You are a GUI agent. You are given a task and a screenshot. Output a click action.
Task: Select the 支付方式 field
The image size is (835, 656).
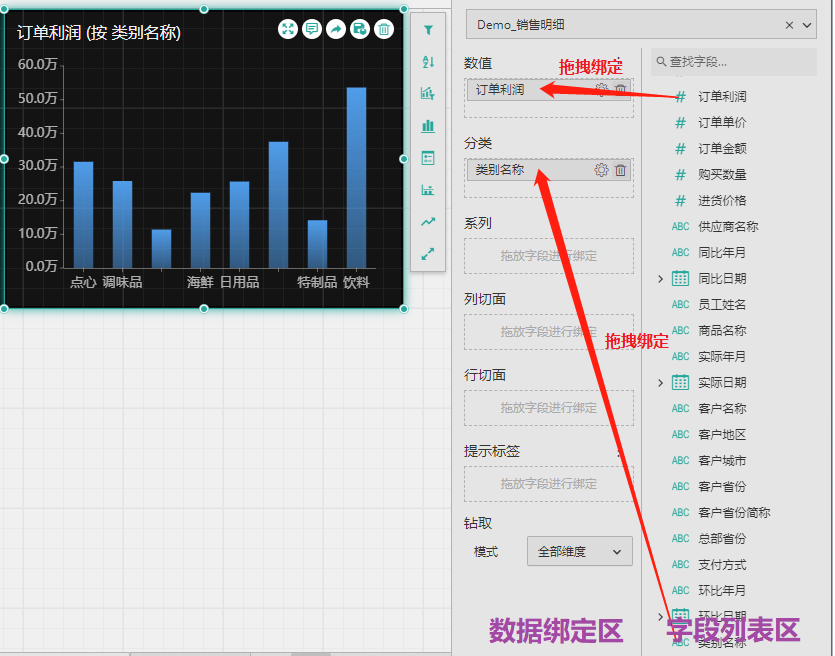(x=722, y=565)
